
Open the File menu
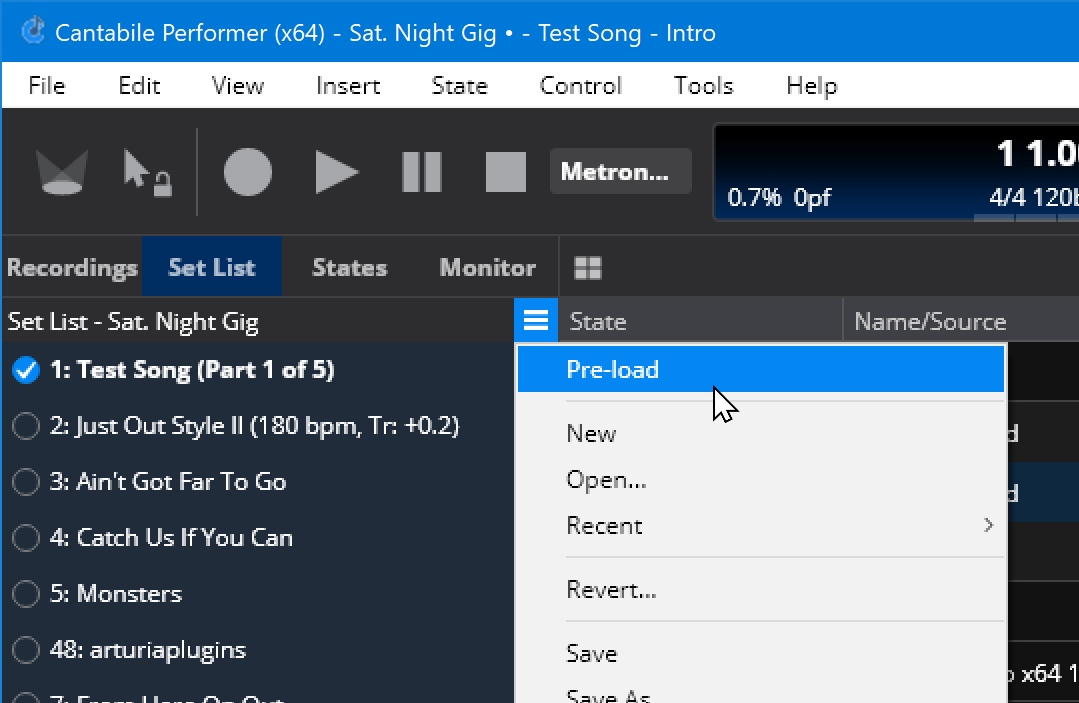coord(47,85)
